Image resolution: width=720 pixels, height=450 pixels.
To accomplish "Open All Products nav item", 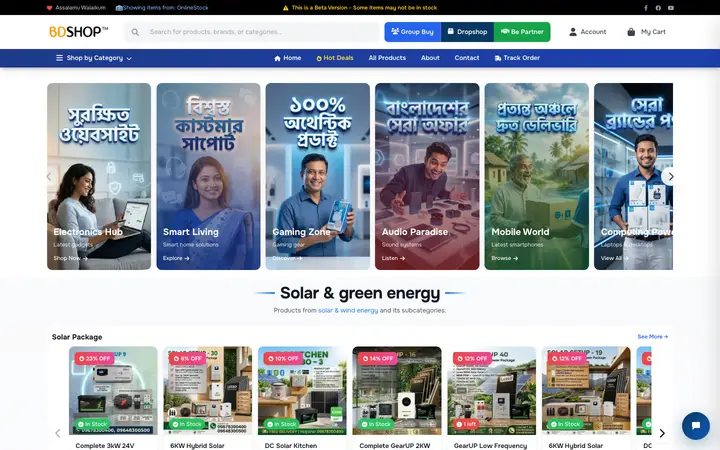I will tap(387, 58).
